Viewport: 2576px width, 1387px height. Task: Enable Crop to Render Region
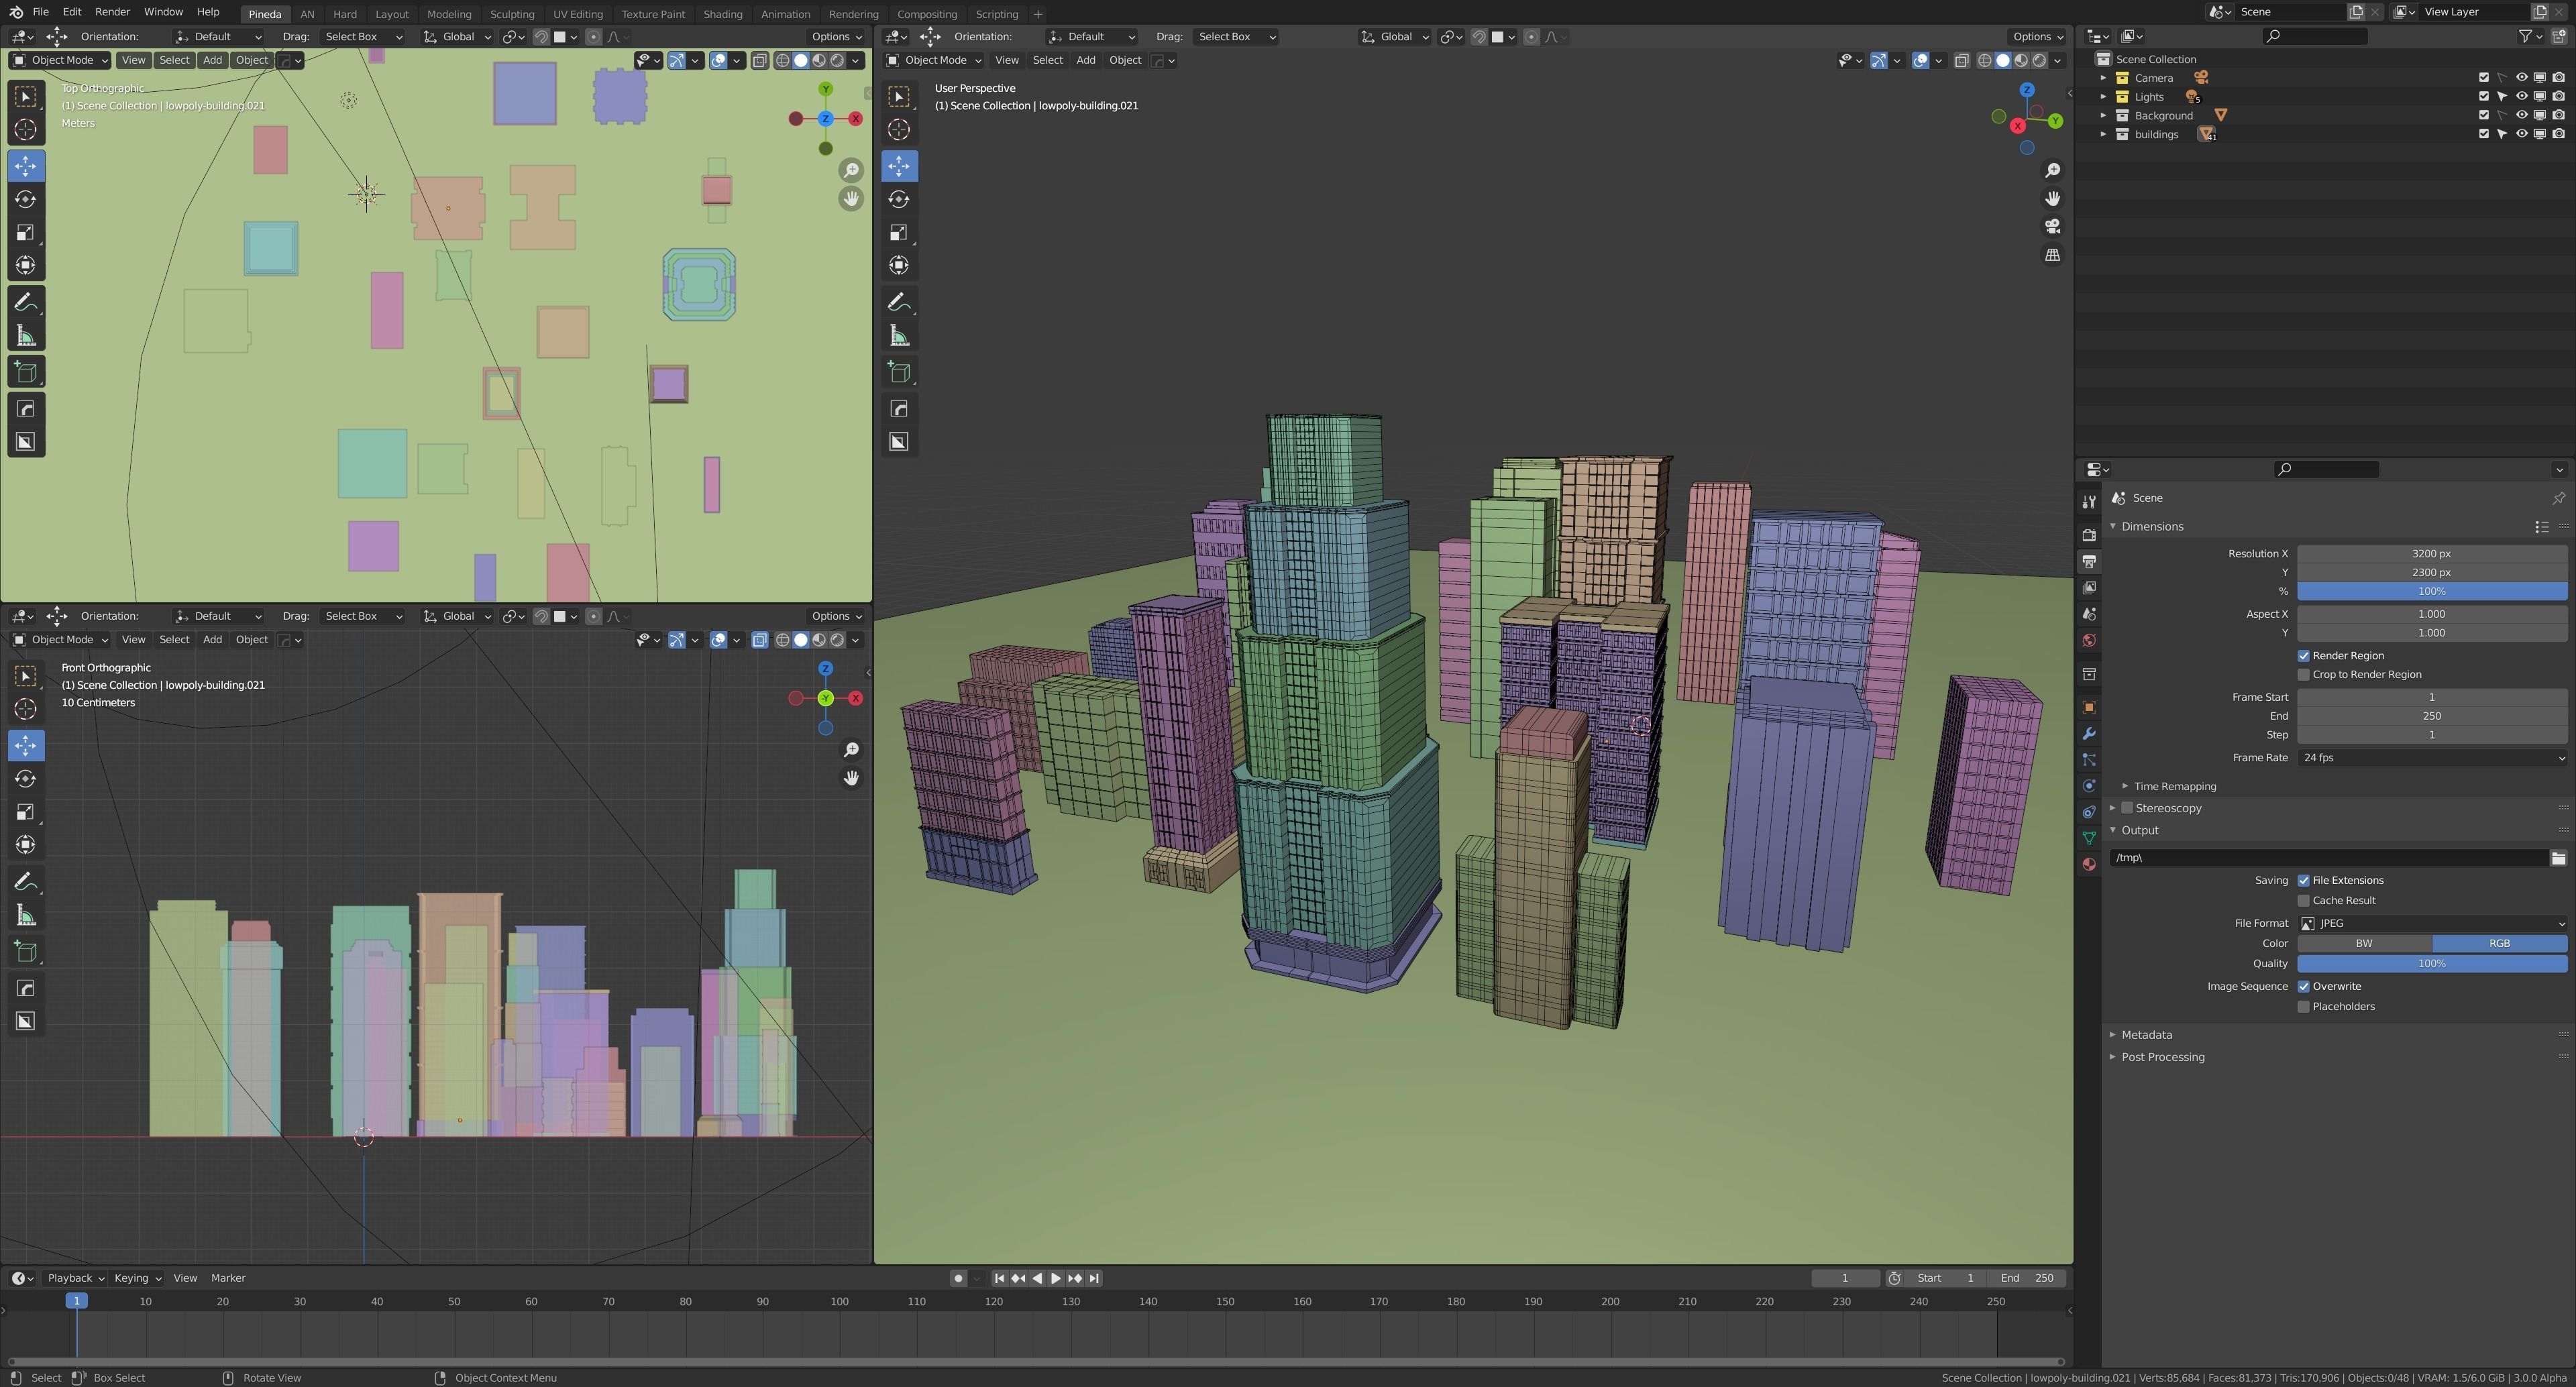[2304, 675]
